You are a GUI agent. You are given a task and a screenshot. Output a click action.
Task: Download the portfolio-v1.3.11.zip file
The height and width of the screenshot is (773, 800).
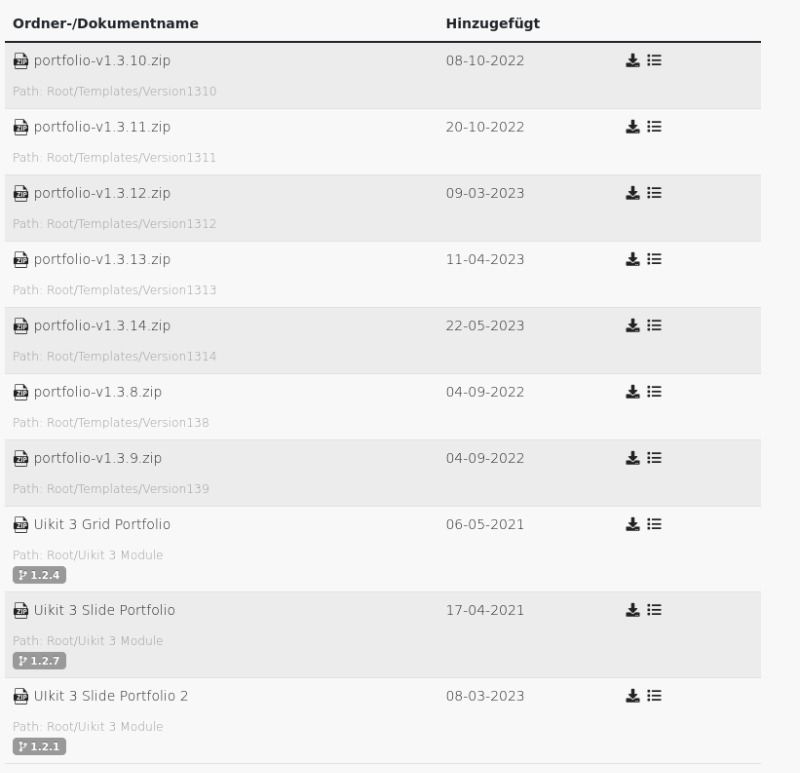tap(632, 126)
